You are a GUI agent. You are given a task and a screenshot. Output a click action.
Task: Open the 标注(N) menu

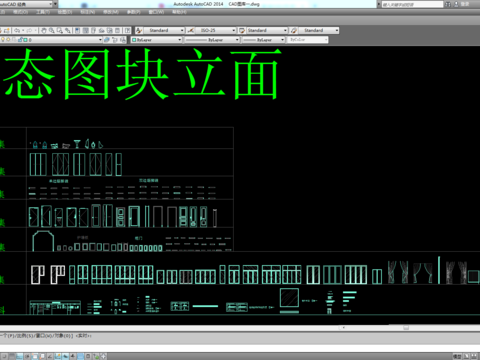tap(88, 12)
